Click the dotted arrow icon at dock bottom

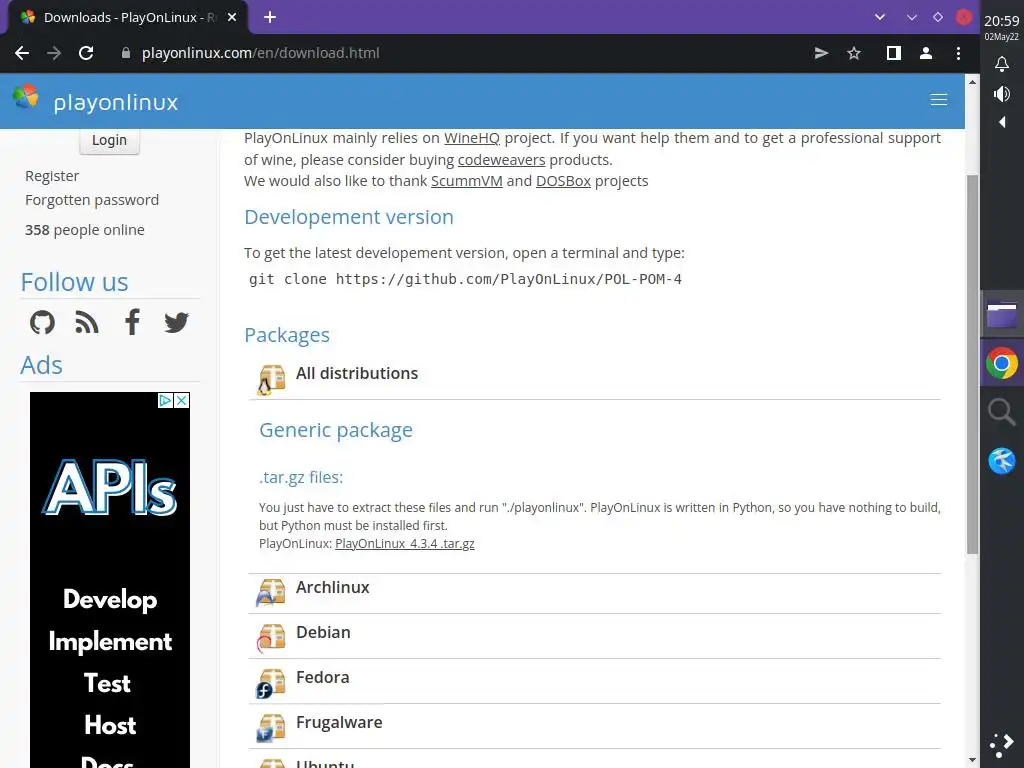[x=1002, y=745]
